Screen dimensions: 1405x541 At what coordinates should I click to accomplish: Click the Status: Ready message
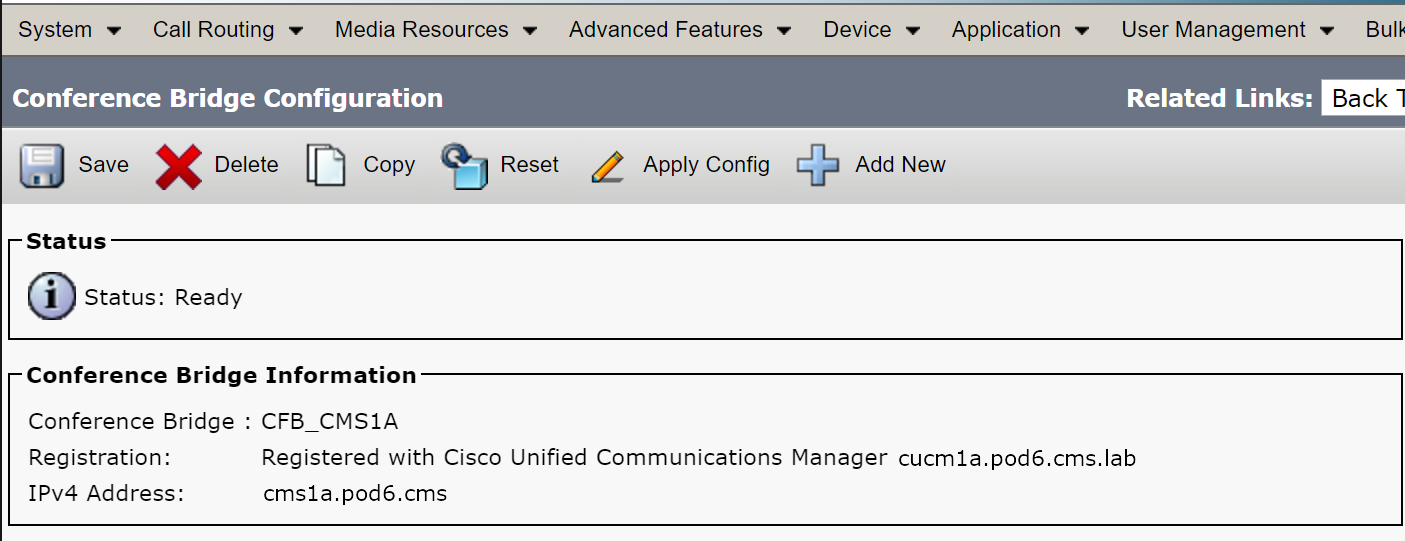coord(163,297)
